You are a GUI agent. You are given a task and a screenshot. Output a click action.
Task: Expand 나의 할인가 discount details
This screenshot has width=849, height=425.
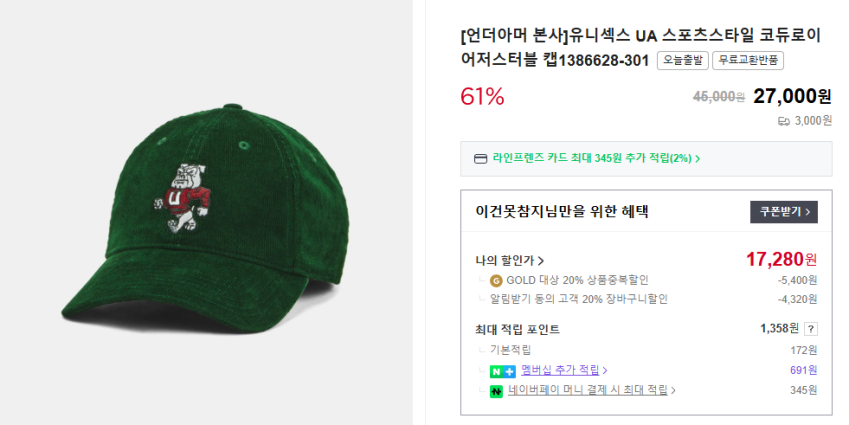coord(510,260)
